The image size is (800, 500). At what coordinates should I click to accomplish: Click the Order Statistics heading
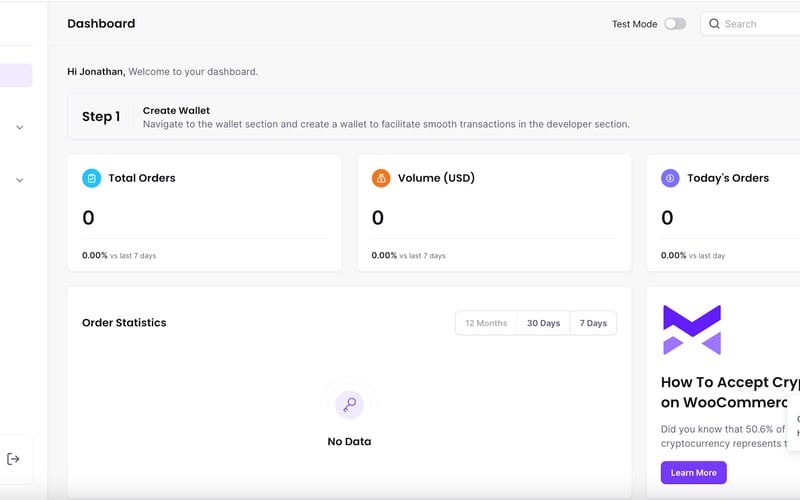[x=124, y=322]
